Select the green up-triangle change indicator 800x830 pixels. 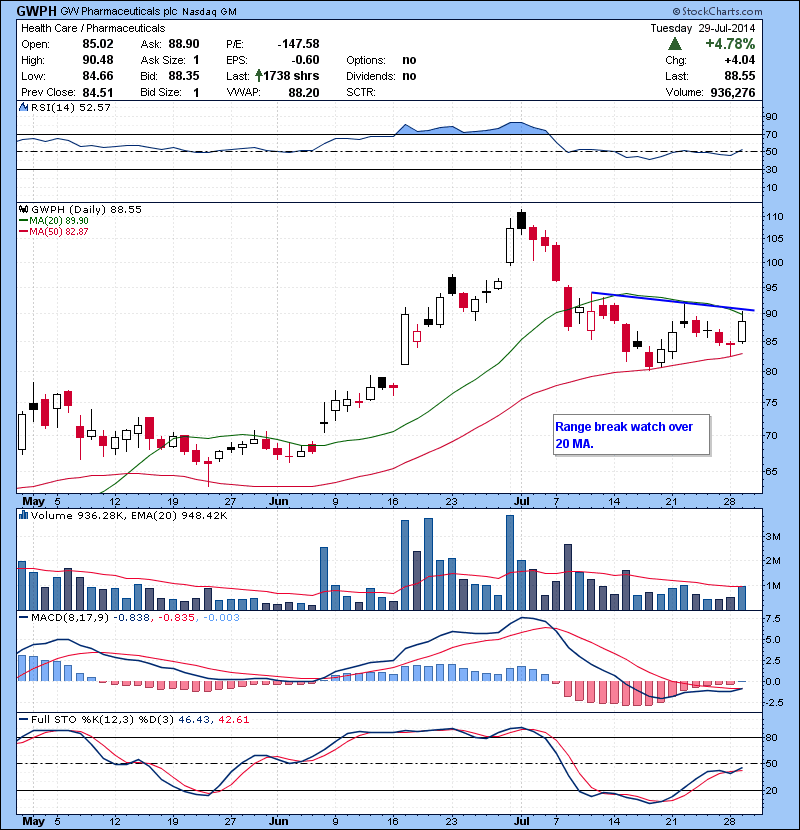click(x=675, y=43)
